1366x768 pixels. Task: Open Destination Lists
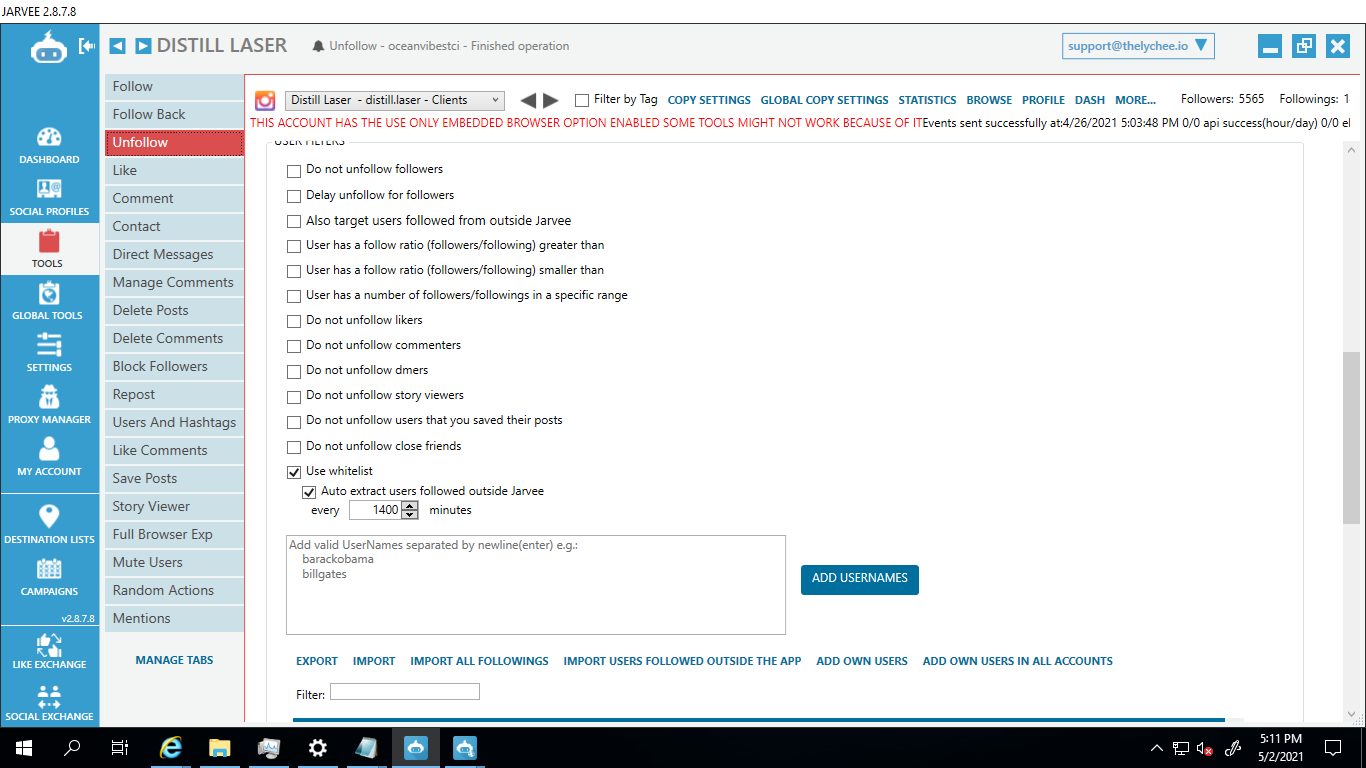[x=49, y=525]
